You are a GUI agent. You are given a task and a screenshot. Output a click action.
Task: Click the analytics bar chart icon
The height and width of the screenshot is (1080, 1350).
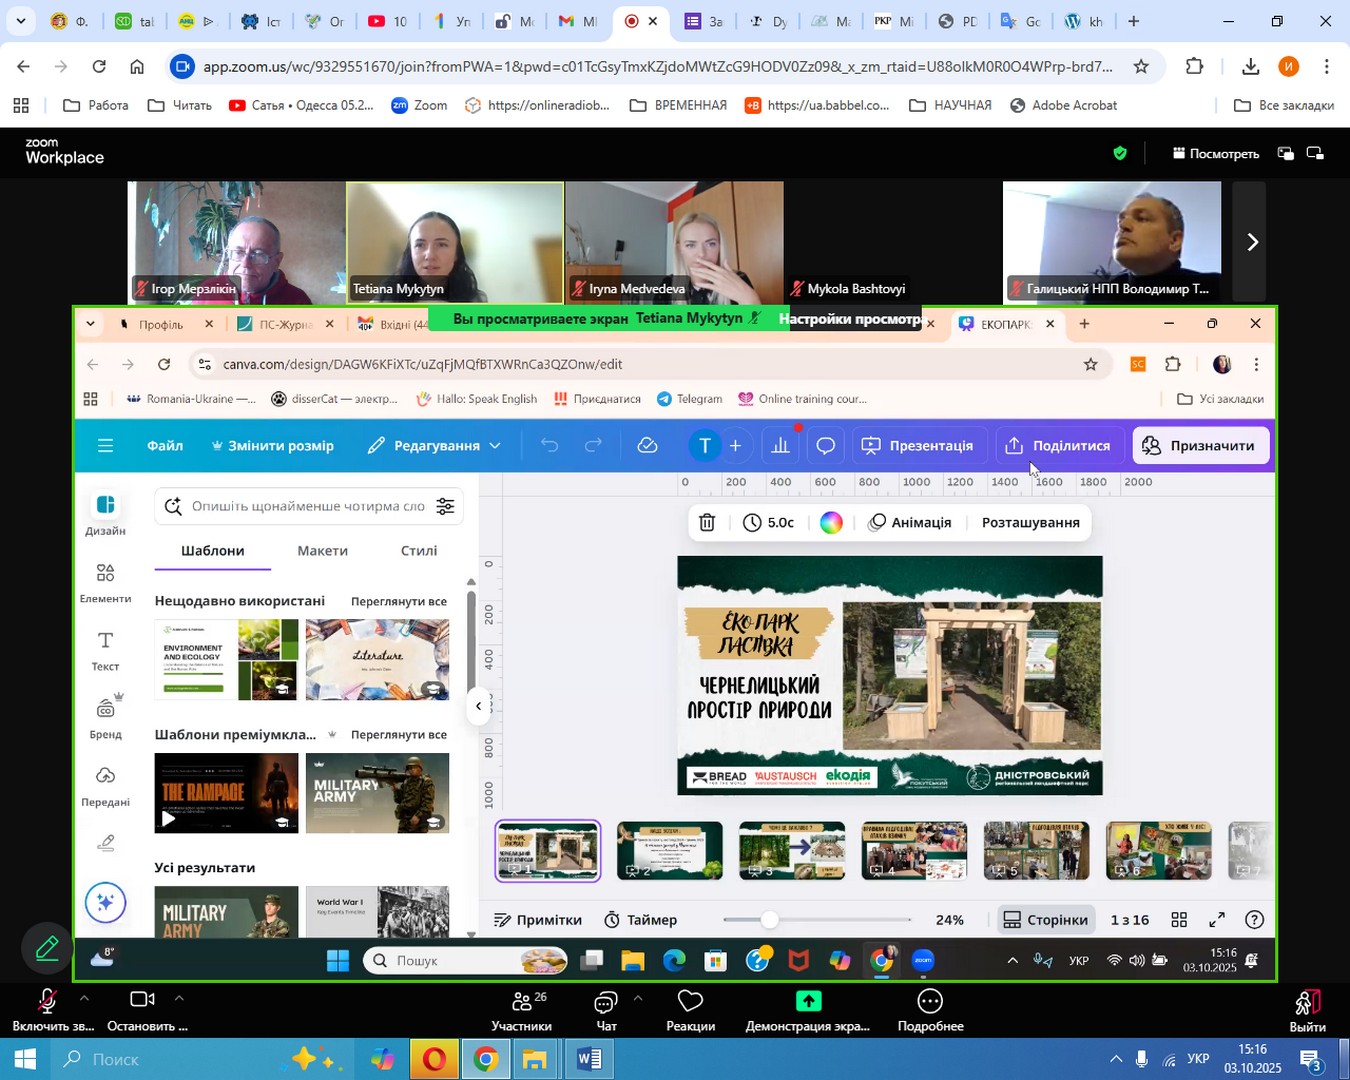pyautogui.click(x=781, y=446)
